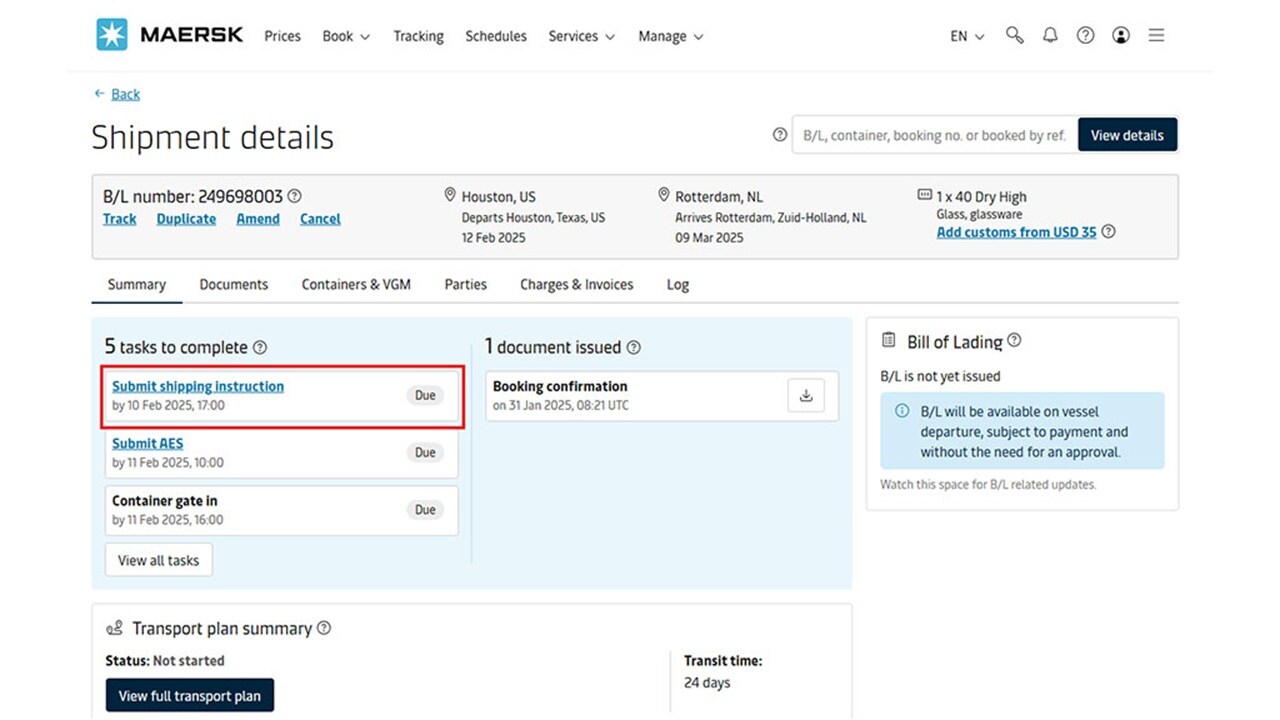Open the search magnifier icon
This screenshot has height=720, width=1280.
pos(1014,35)
